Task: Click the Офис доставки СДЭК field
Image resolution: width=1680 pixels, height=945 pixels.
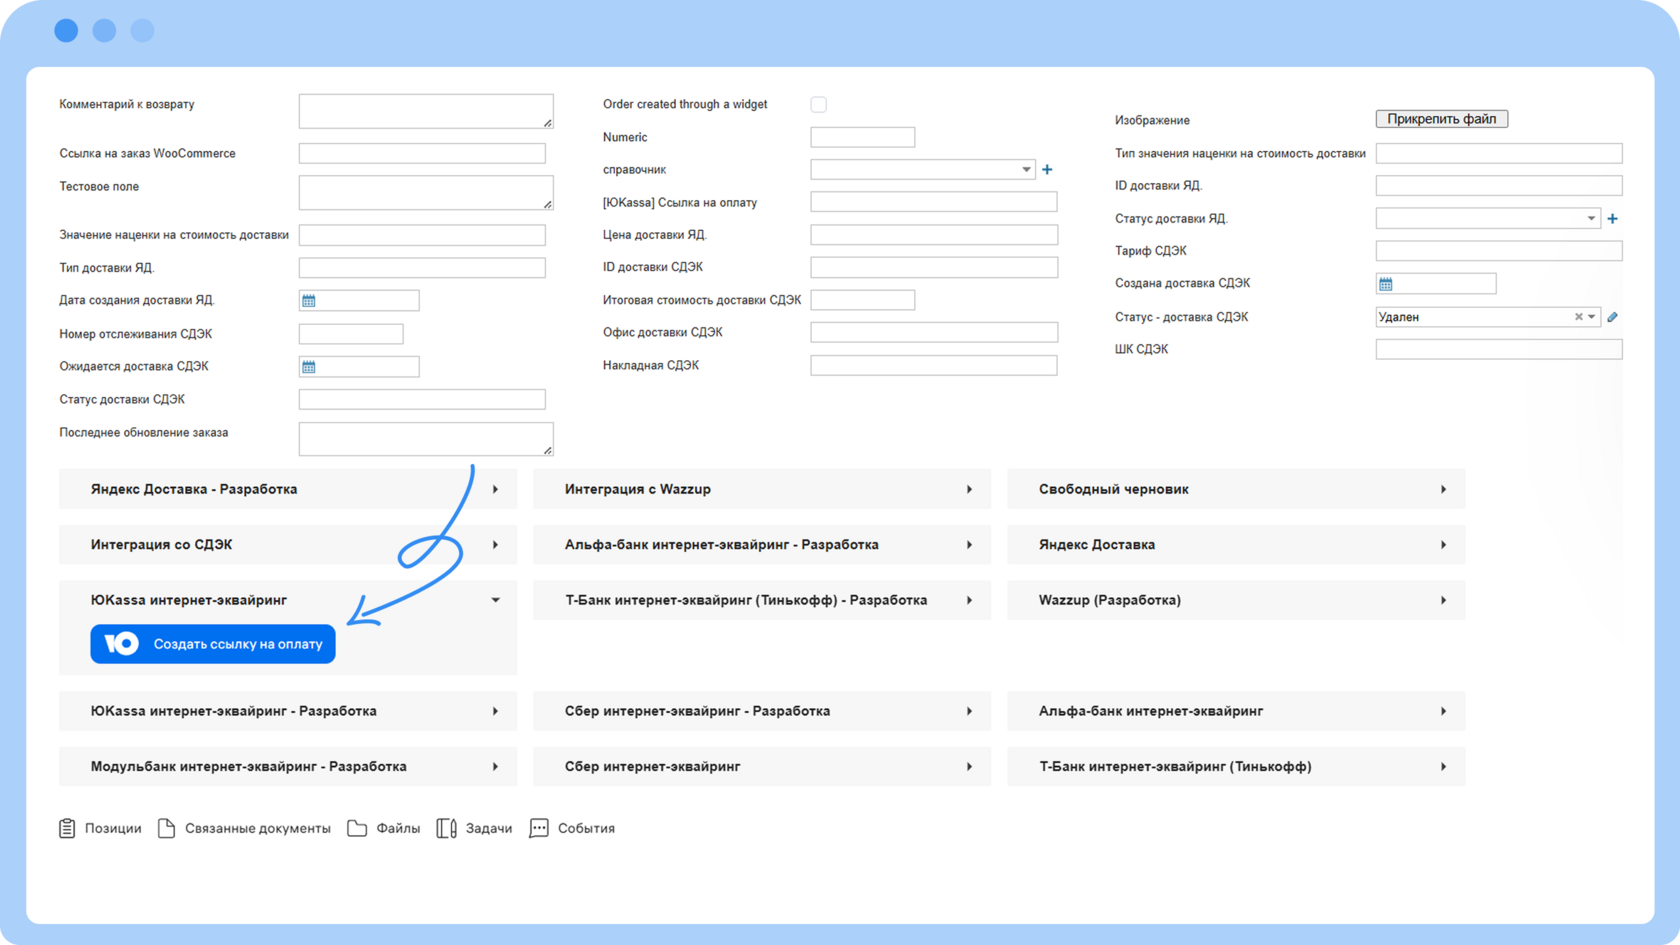Action: click(934, 332)
